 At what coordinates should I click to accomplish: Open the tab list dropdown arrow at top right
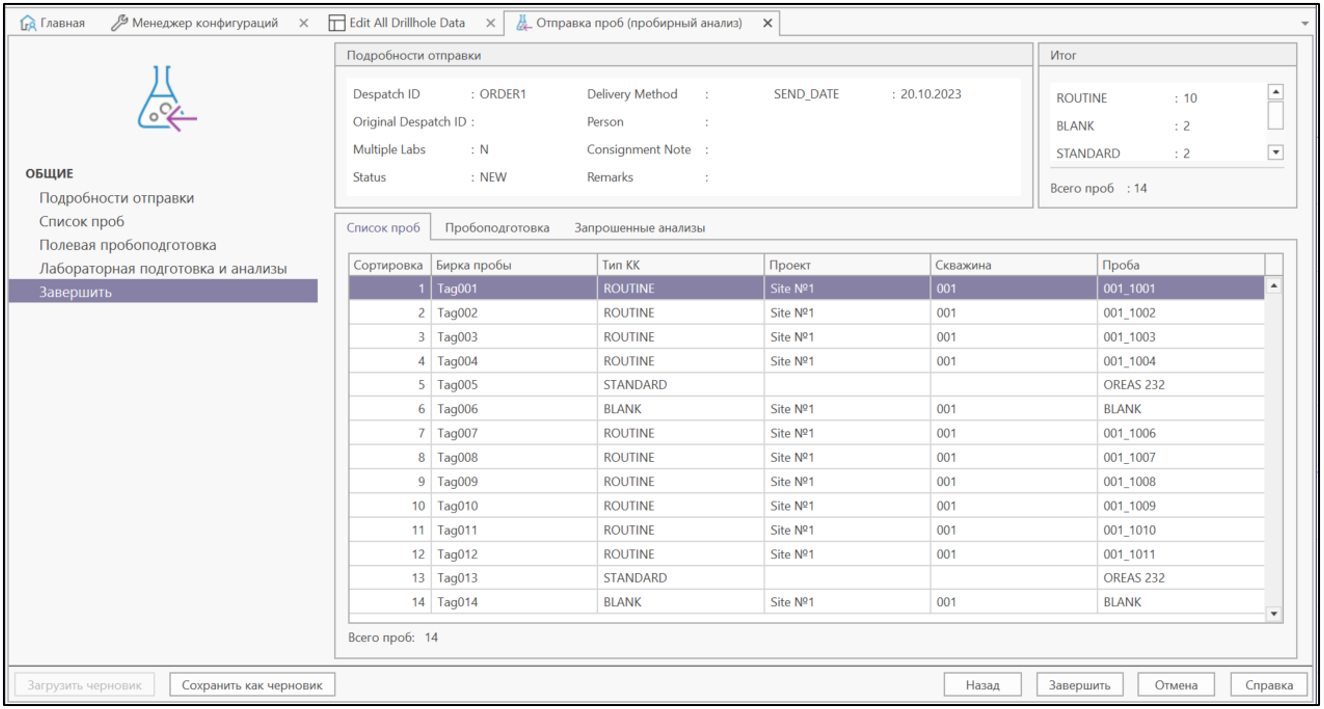(x=1304, y=23)
